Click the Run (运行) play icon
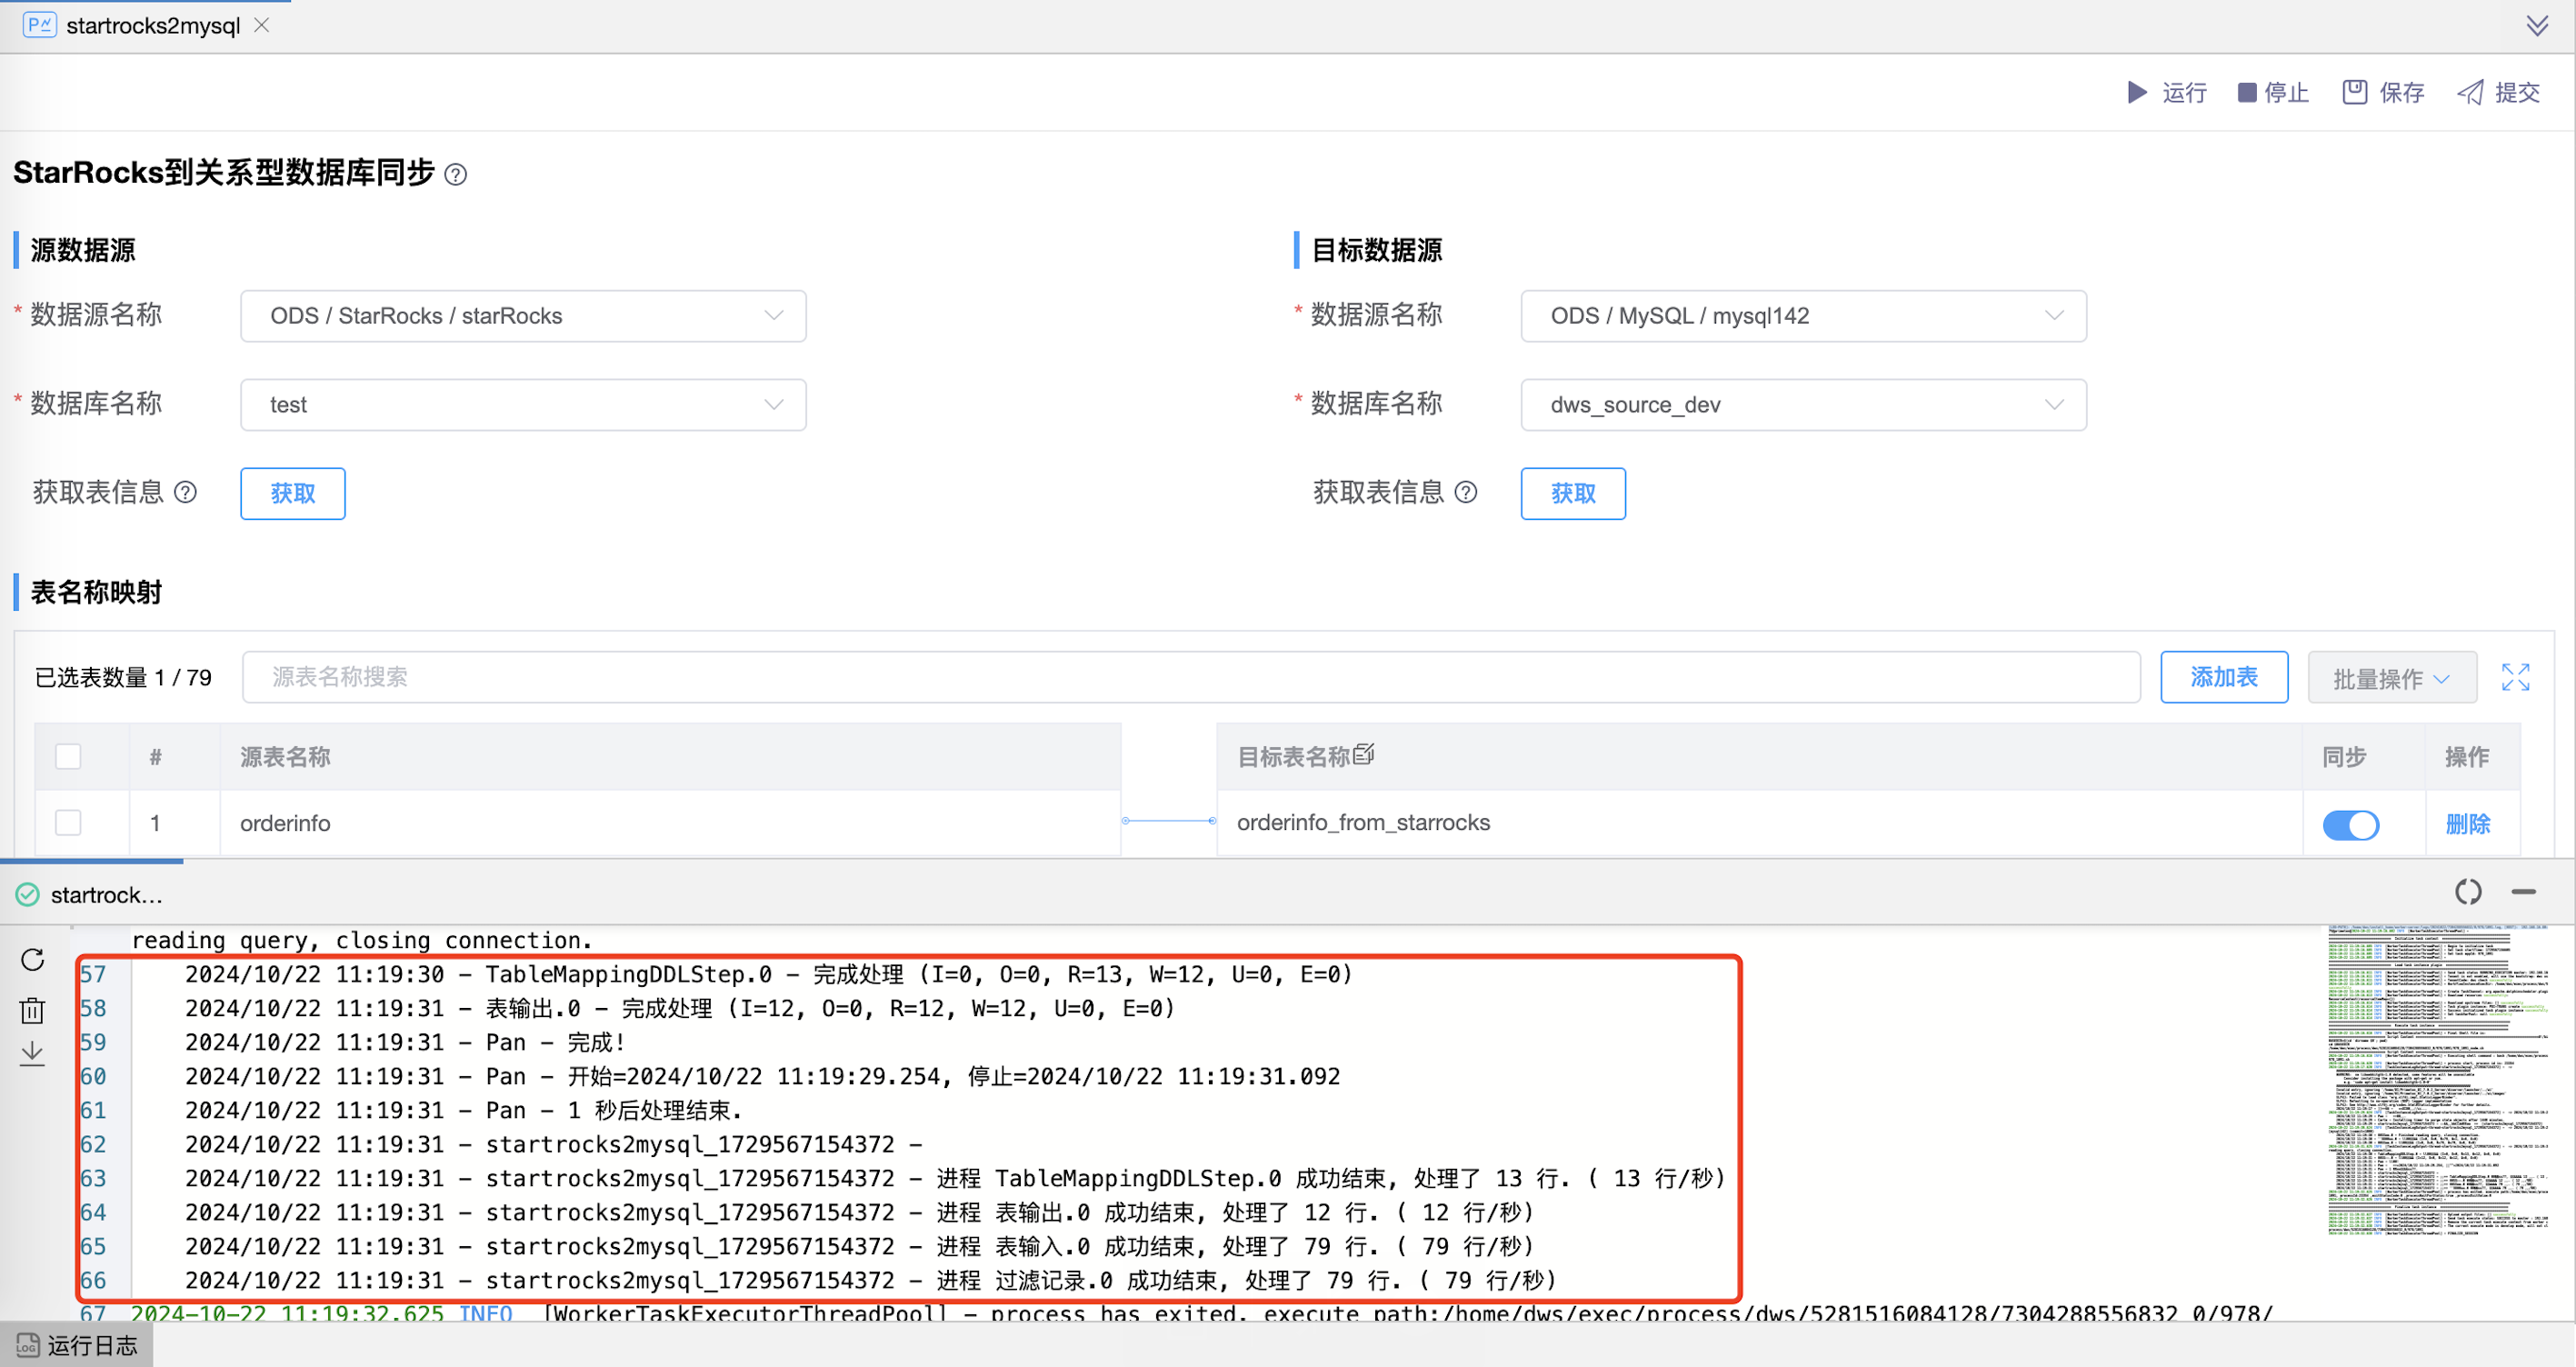Screen dimensions: 2576x1367 coord(2137,93)
